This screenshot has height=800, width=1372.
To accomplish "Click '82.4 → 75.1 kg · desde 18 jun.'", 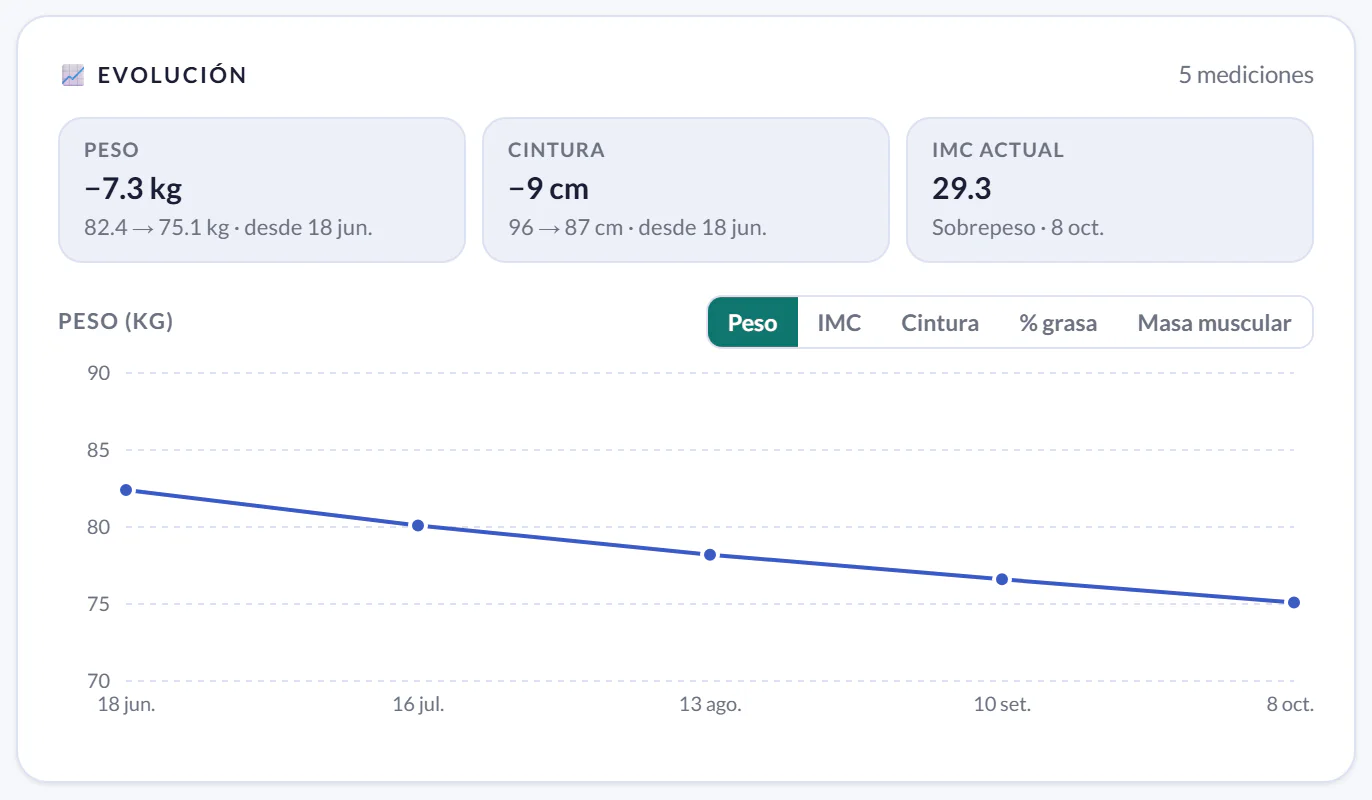I will [228, 227].
